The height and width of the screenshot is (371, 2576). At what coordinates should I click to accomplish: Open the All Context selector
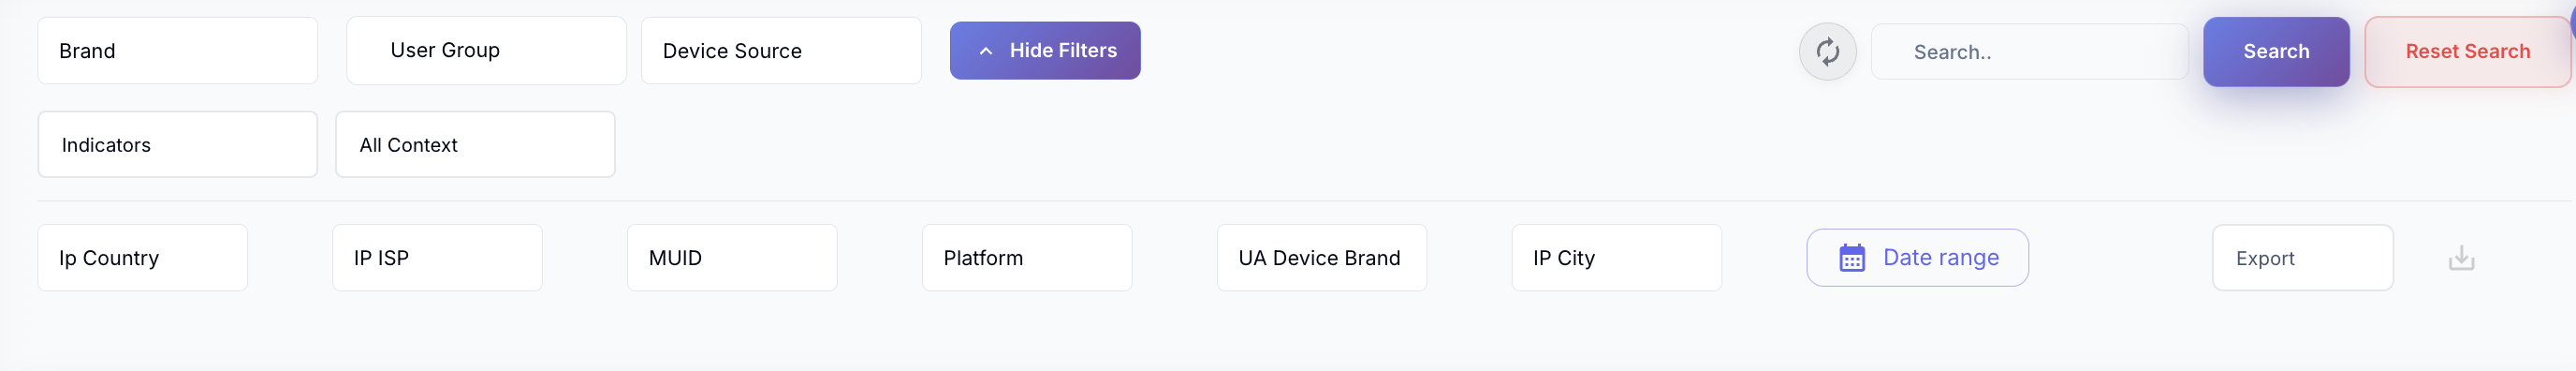point(475,145)
